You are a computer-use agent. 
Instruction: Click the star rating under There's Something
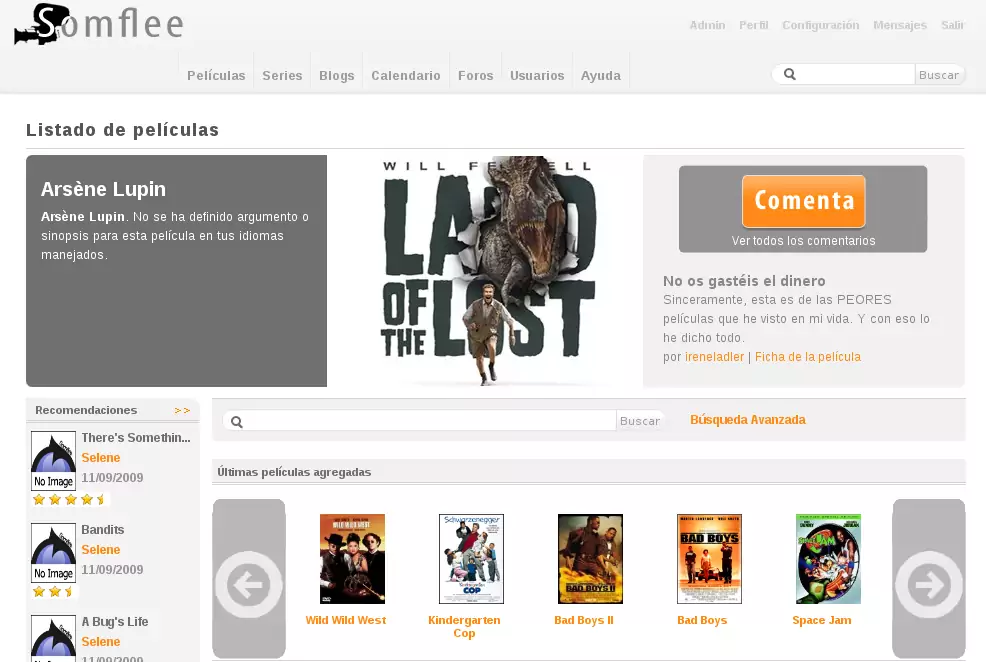(x=70, y=500)
